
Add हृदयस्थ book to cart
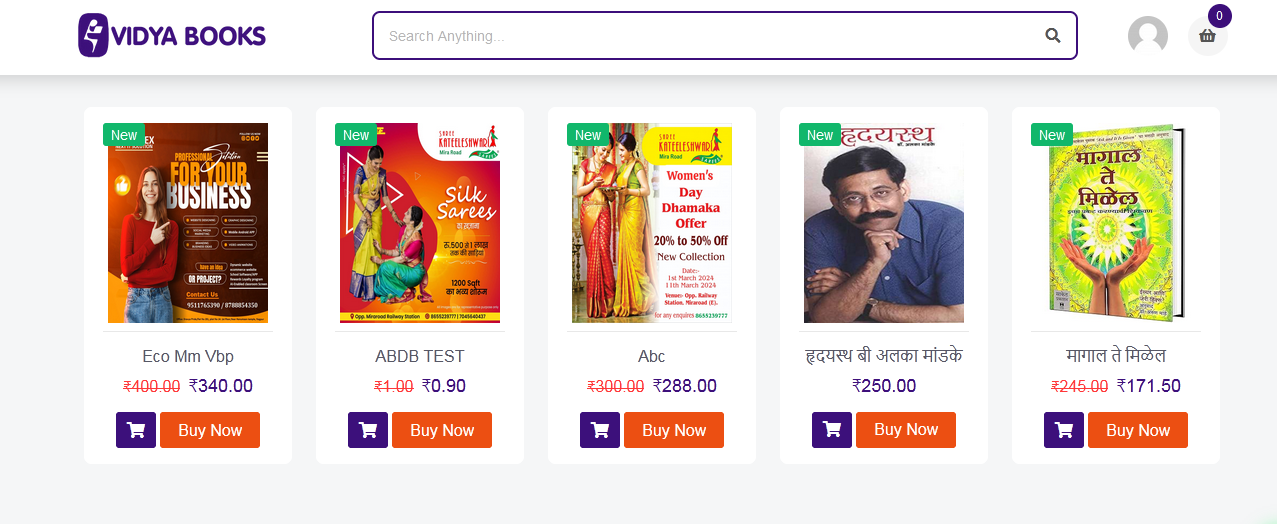[832, 430]
